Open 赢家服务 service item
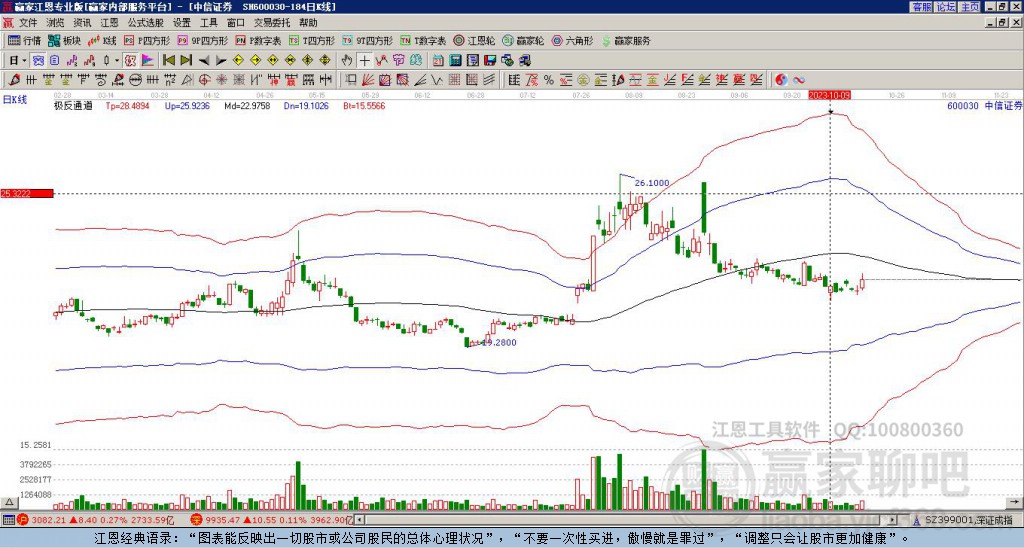Image resolution: width=1024 pixels, height=548 pixels. 626,40
